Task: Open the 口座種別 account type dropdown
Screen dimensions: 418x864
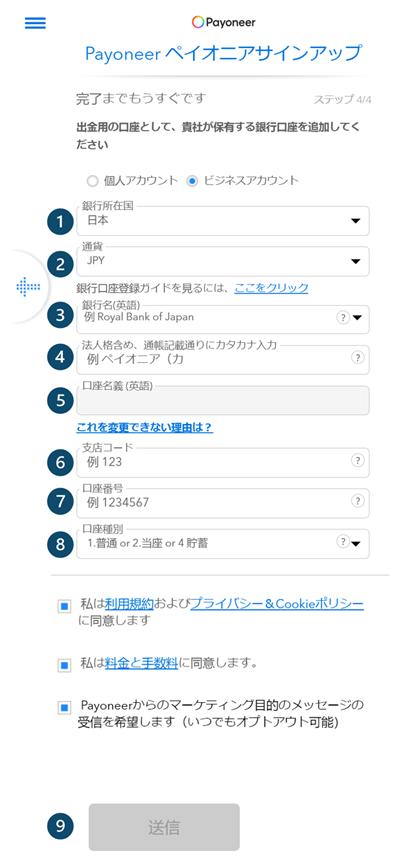Action: pyautogui.click(x=223, y=544)
